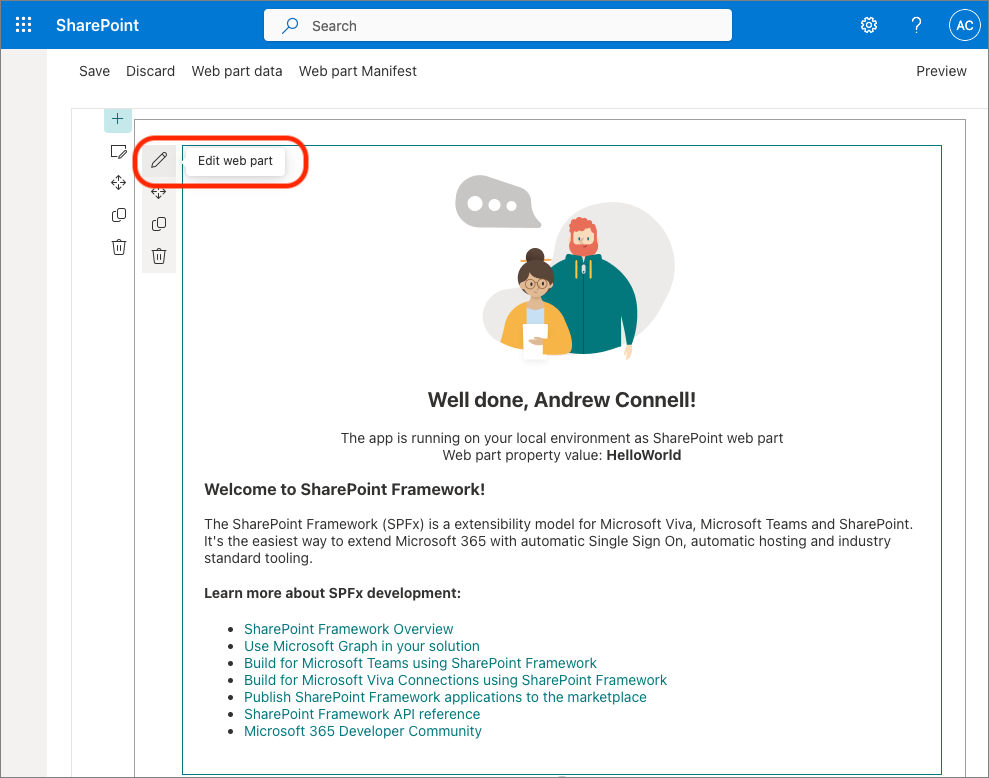Click the 'Edit web part' tooltip label
This screenshot has height=778, width=989.
[235, 161]
